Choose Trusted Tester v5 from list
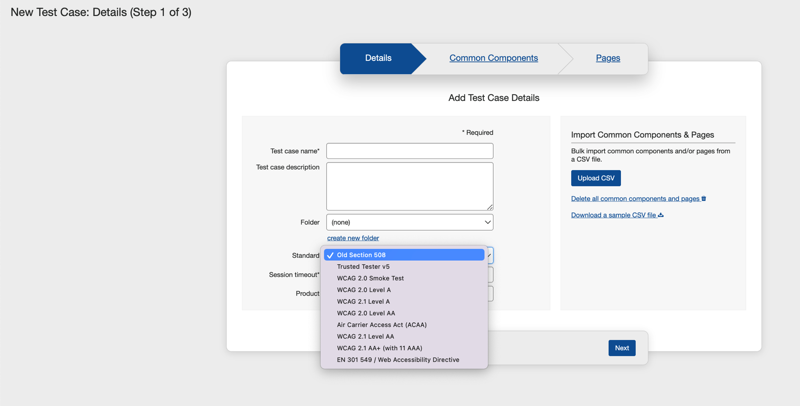 (363, 267)
